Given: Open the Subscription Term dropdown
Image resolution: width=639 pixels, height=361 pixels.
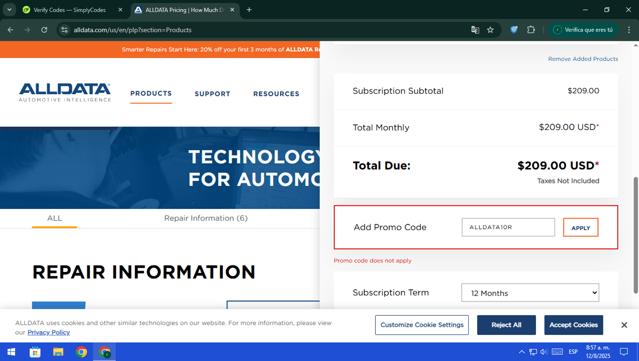Looking at the screenshot, I should click(530, 293).
